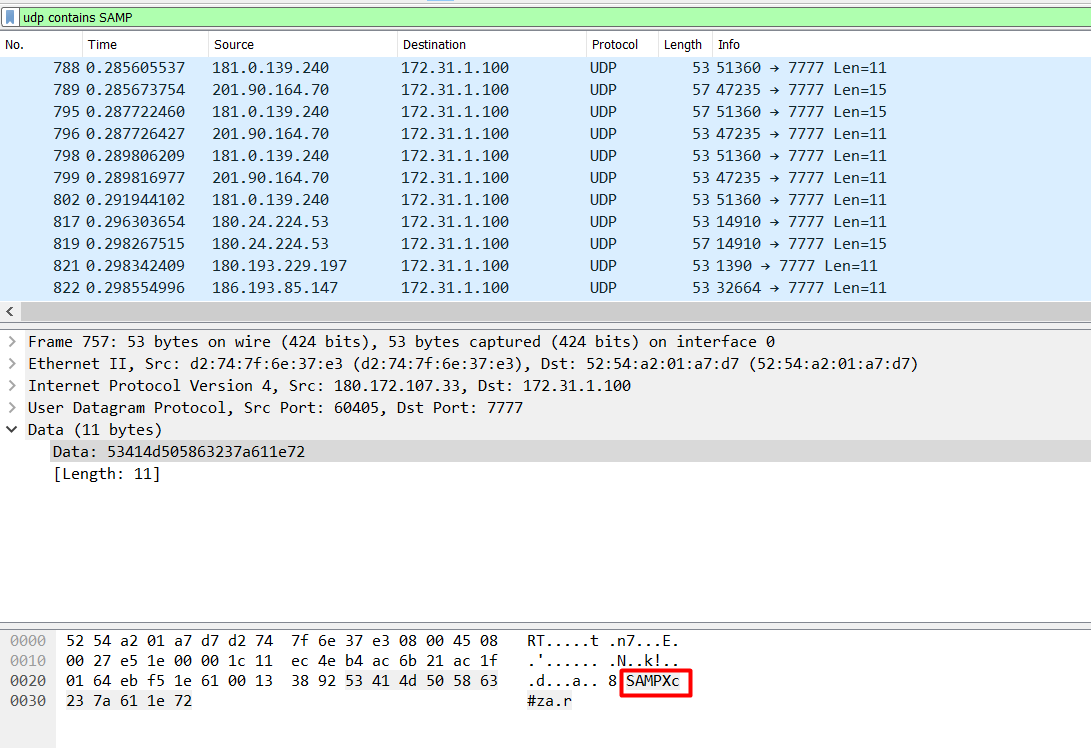Image resolution: width=1091 pixels, height=748 pixels.
Task: Select packet number 789 from 201.90.164.70
Action: click(546, 90)
